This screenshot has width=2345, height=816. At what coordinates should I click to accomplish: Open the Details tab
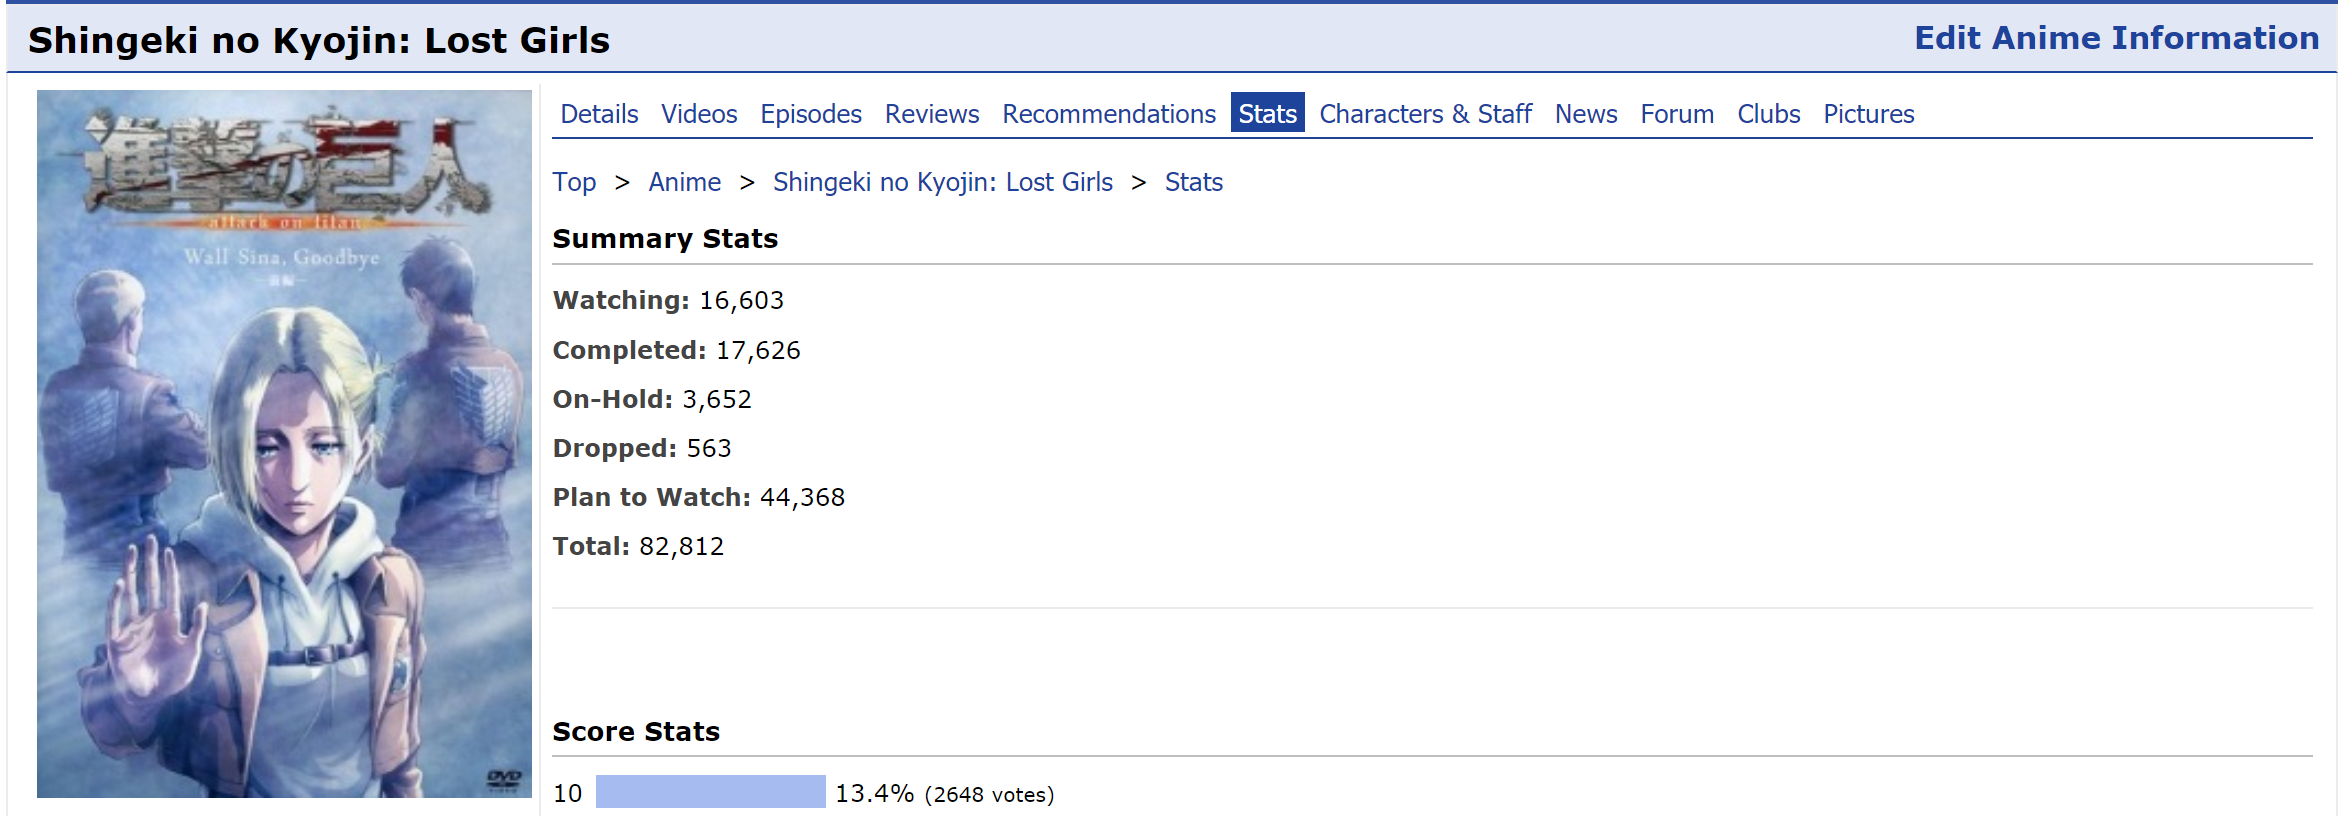(x=598, y=114)
